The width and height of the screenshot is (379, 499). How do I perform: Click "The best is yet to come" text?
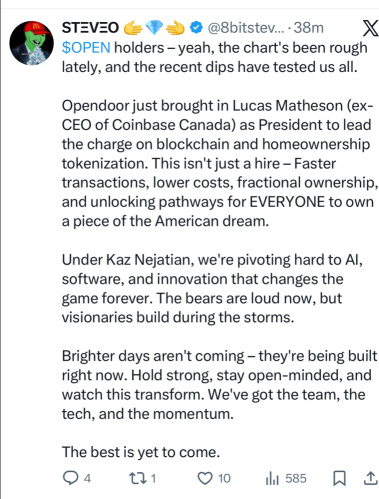click(x=141, y=452)
